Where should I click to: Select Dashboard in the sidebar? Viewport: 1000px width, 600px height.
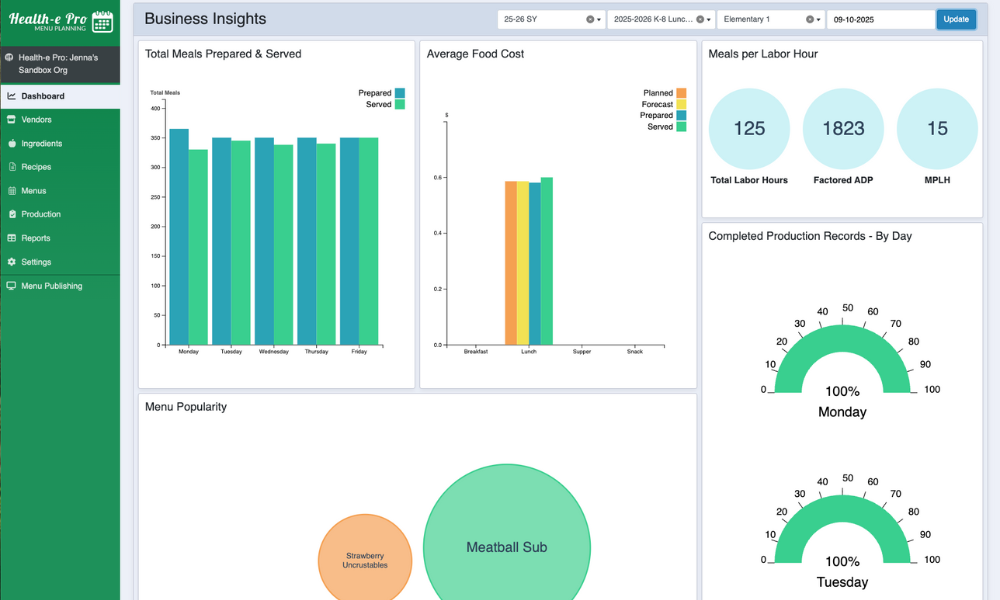(42, 96)
